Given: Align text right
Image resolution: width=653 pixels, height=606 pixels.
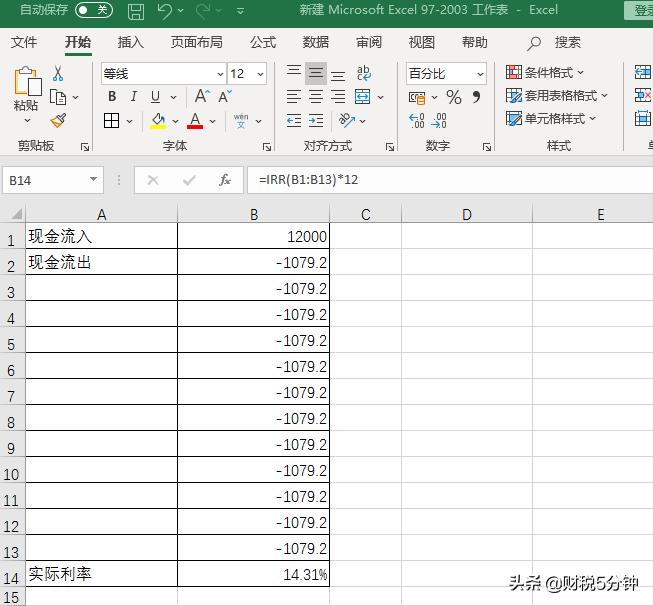Looking at the screenshot, I should coord(338,97).
